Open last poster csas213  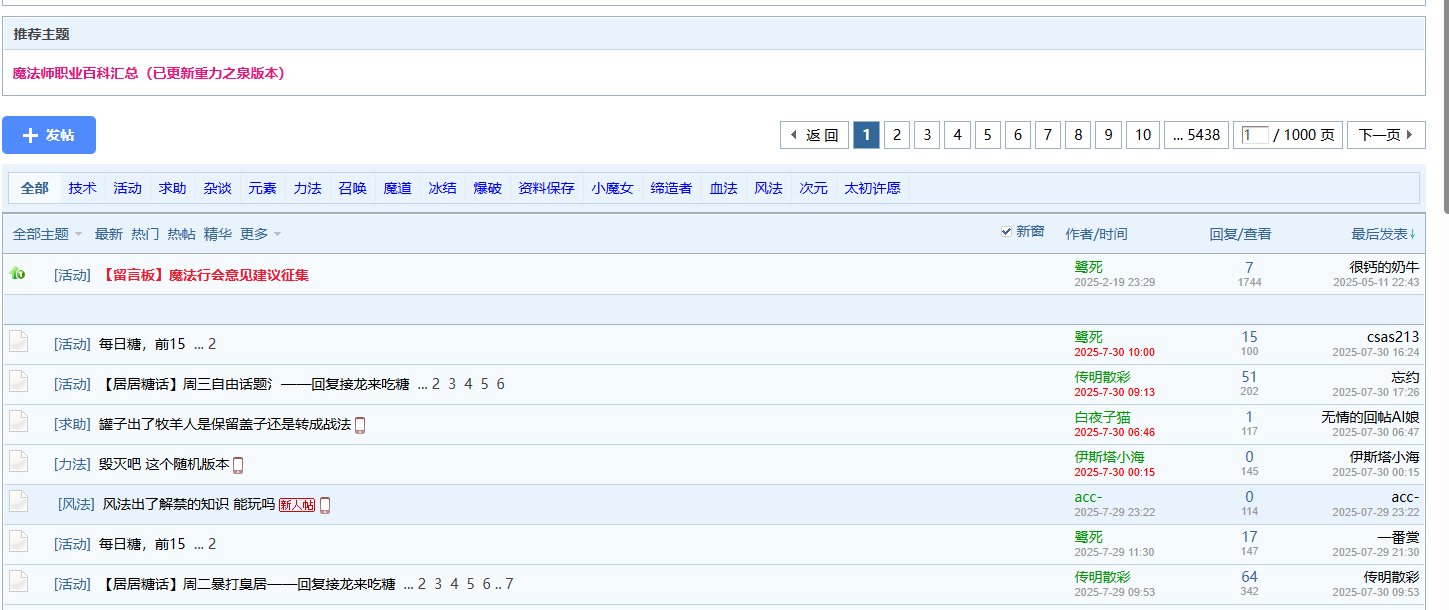(1393, 337)
